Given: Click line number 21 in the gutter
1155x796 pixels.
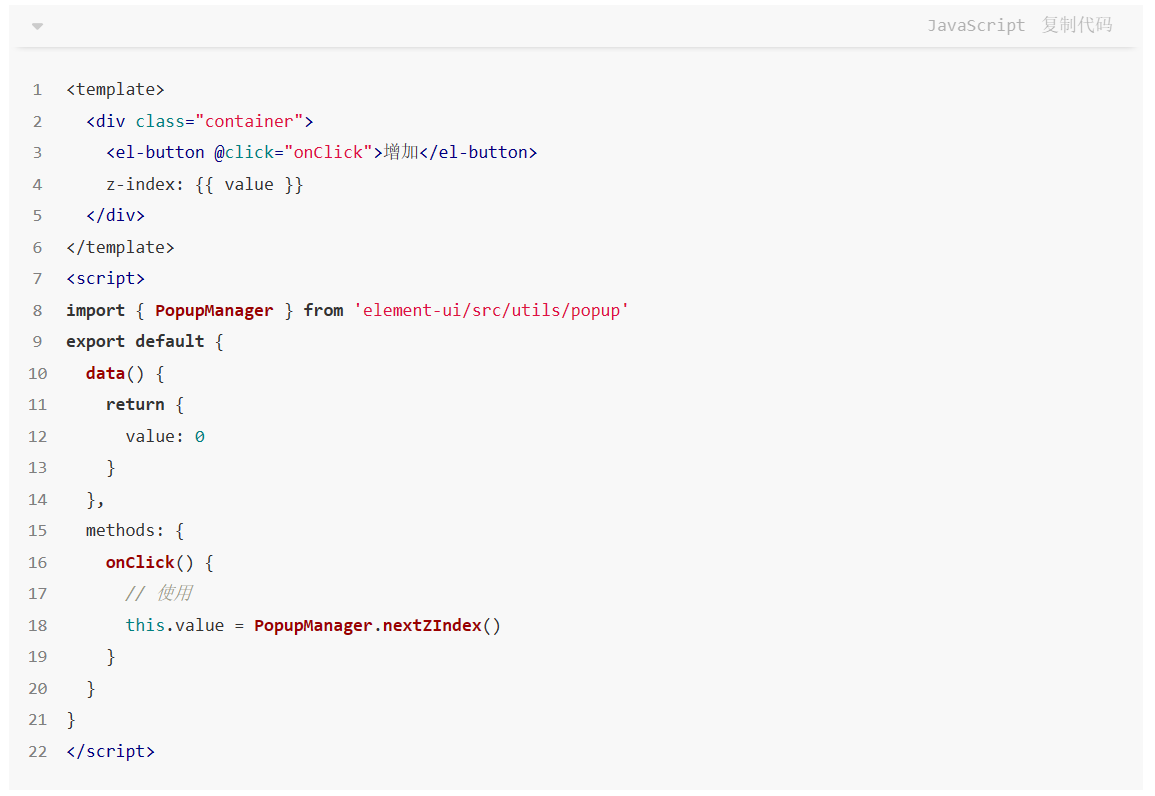Looking at the screenshot, I should click(x=38, y=720).
